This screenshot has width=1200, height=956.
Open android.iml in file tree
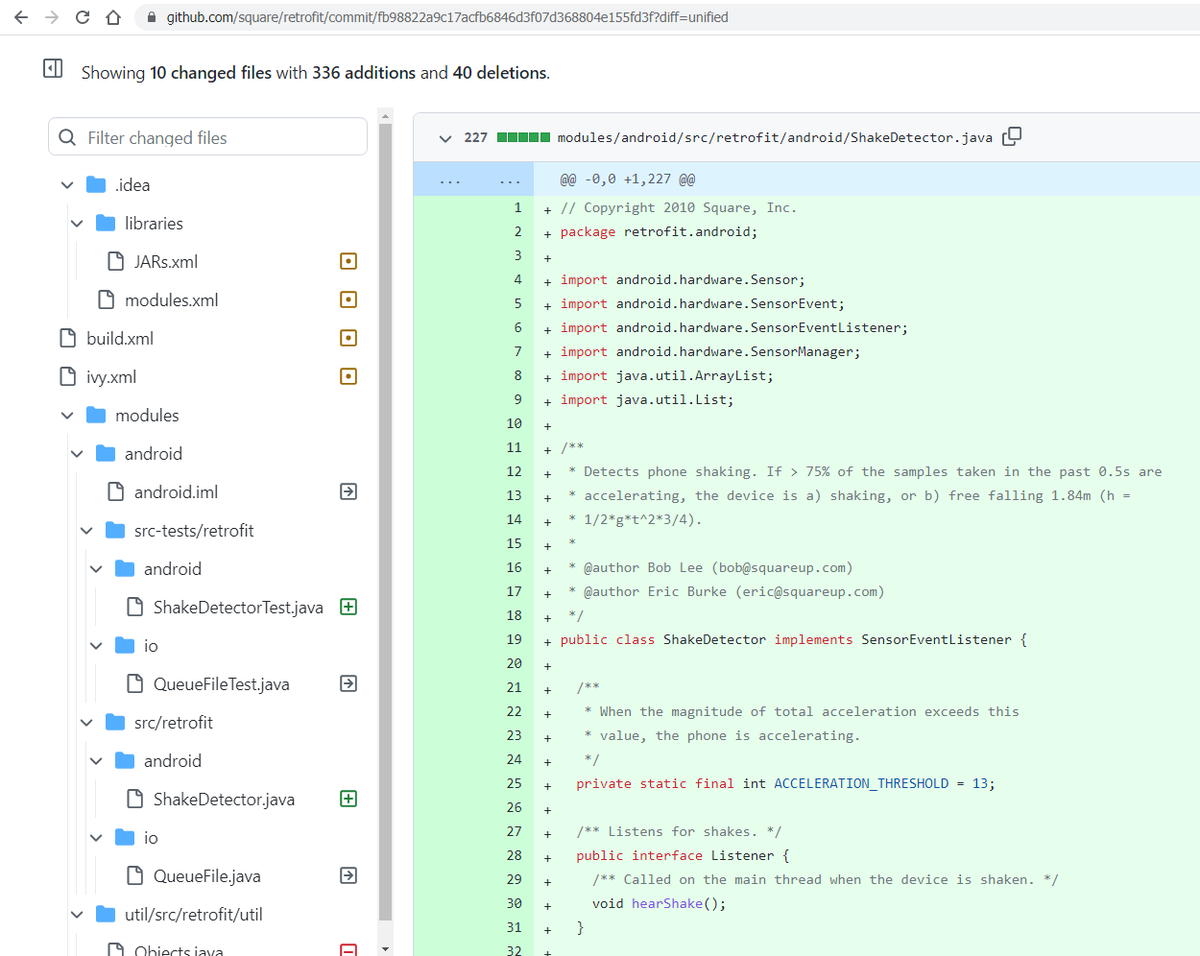point(176,492)
